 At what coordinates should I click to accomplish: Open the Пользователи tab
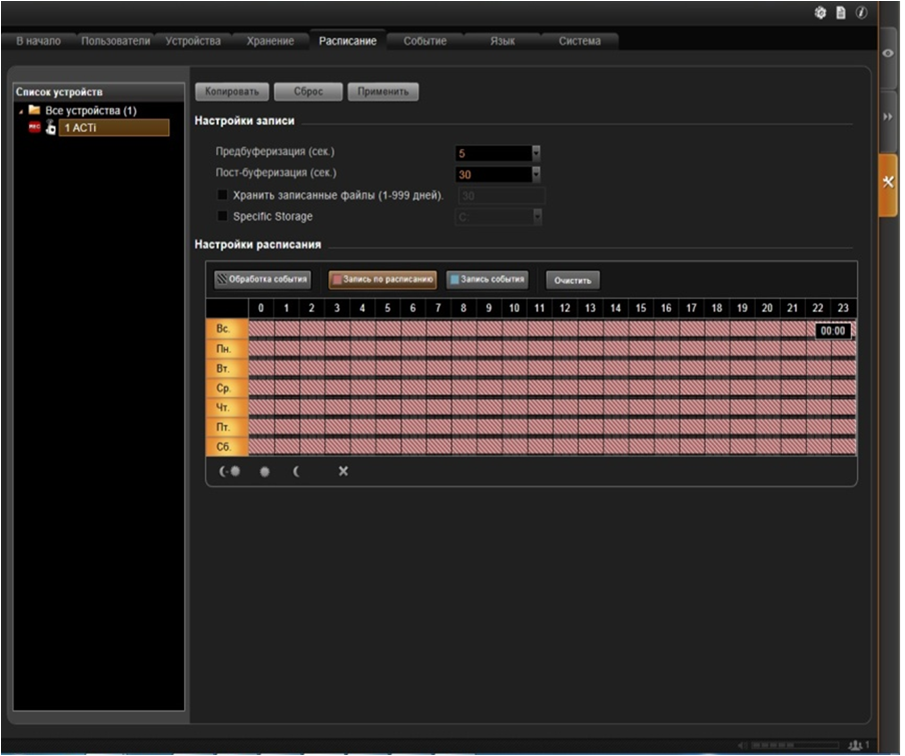click(x=115, y=41)
